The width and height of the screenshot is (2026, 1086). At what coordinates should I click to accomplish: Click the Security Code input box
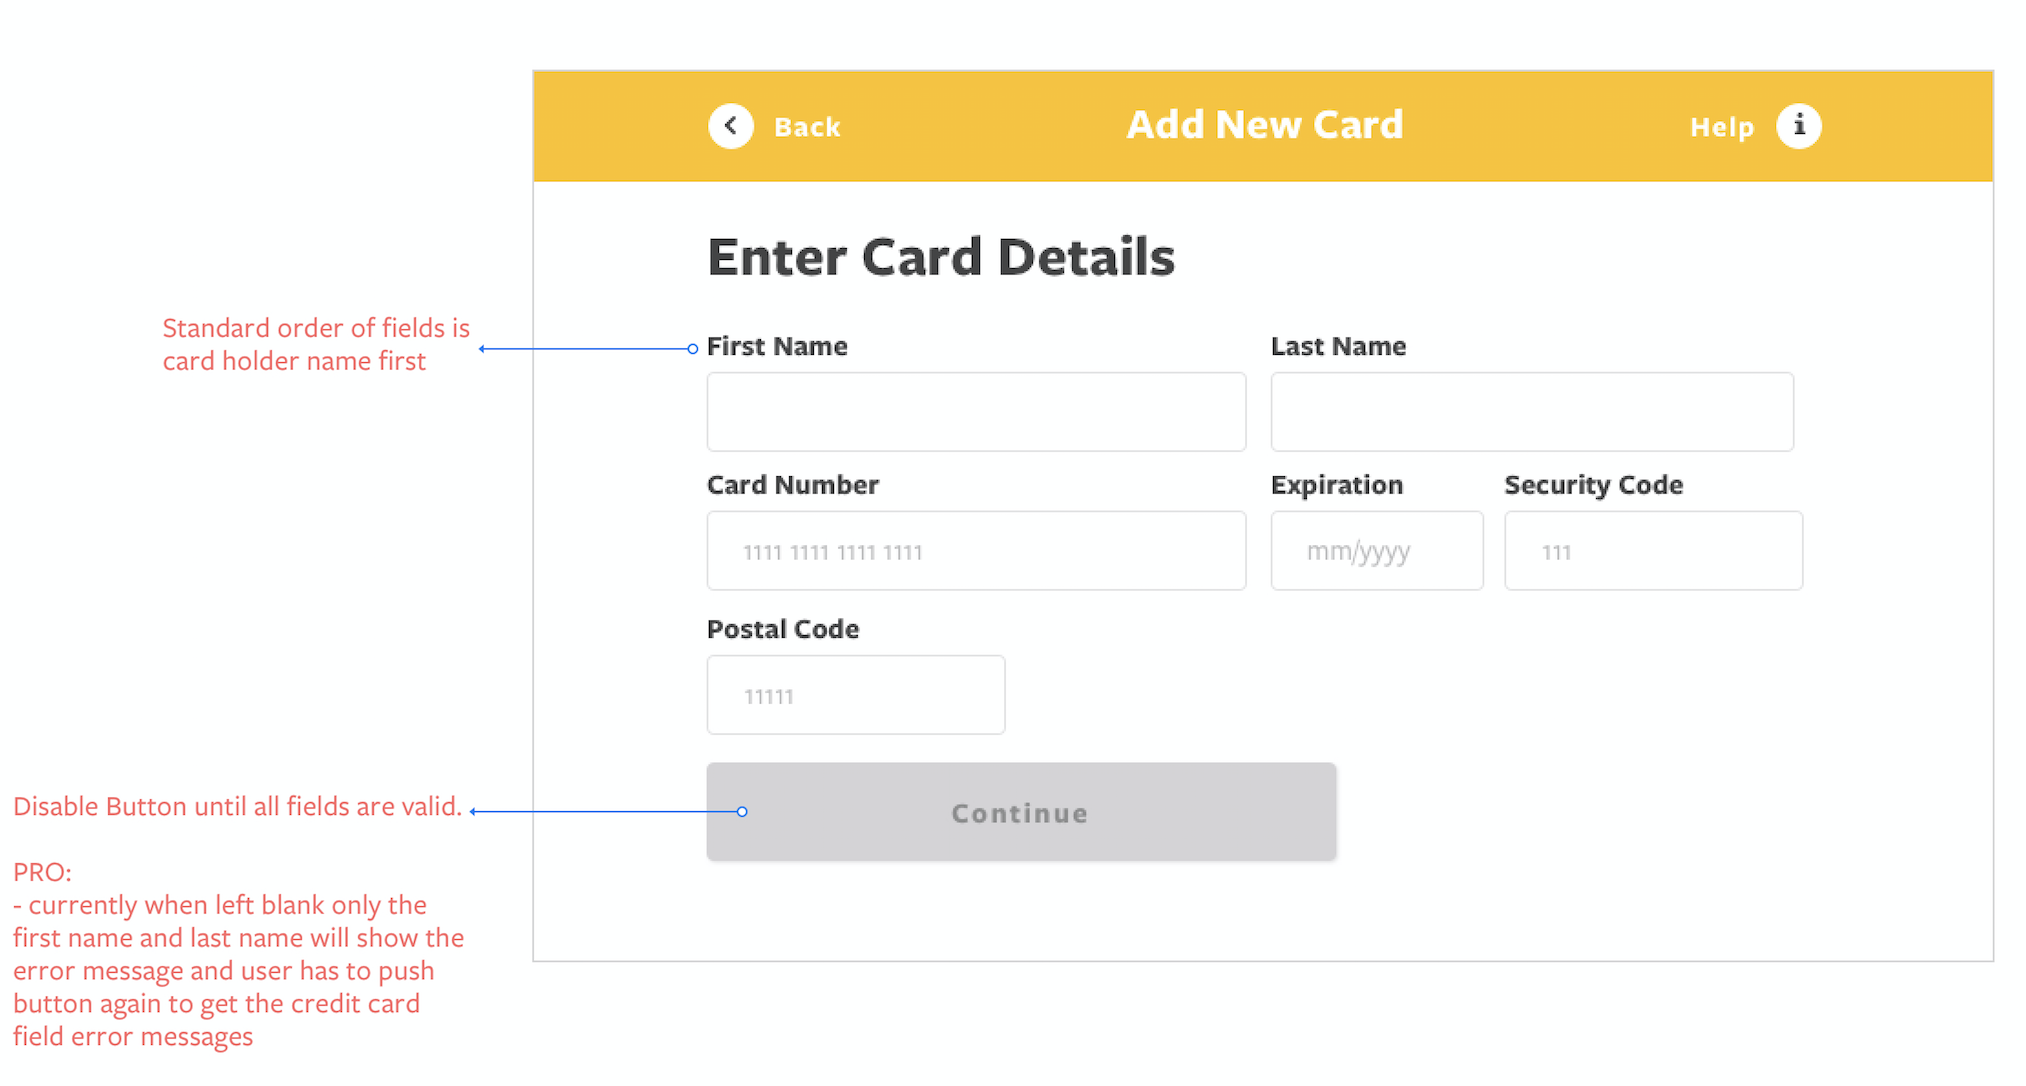pos(1652,550)
